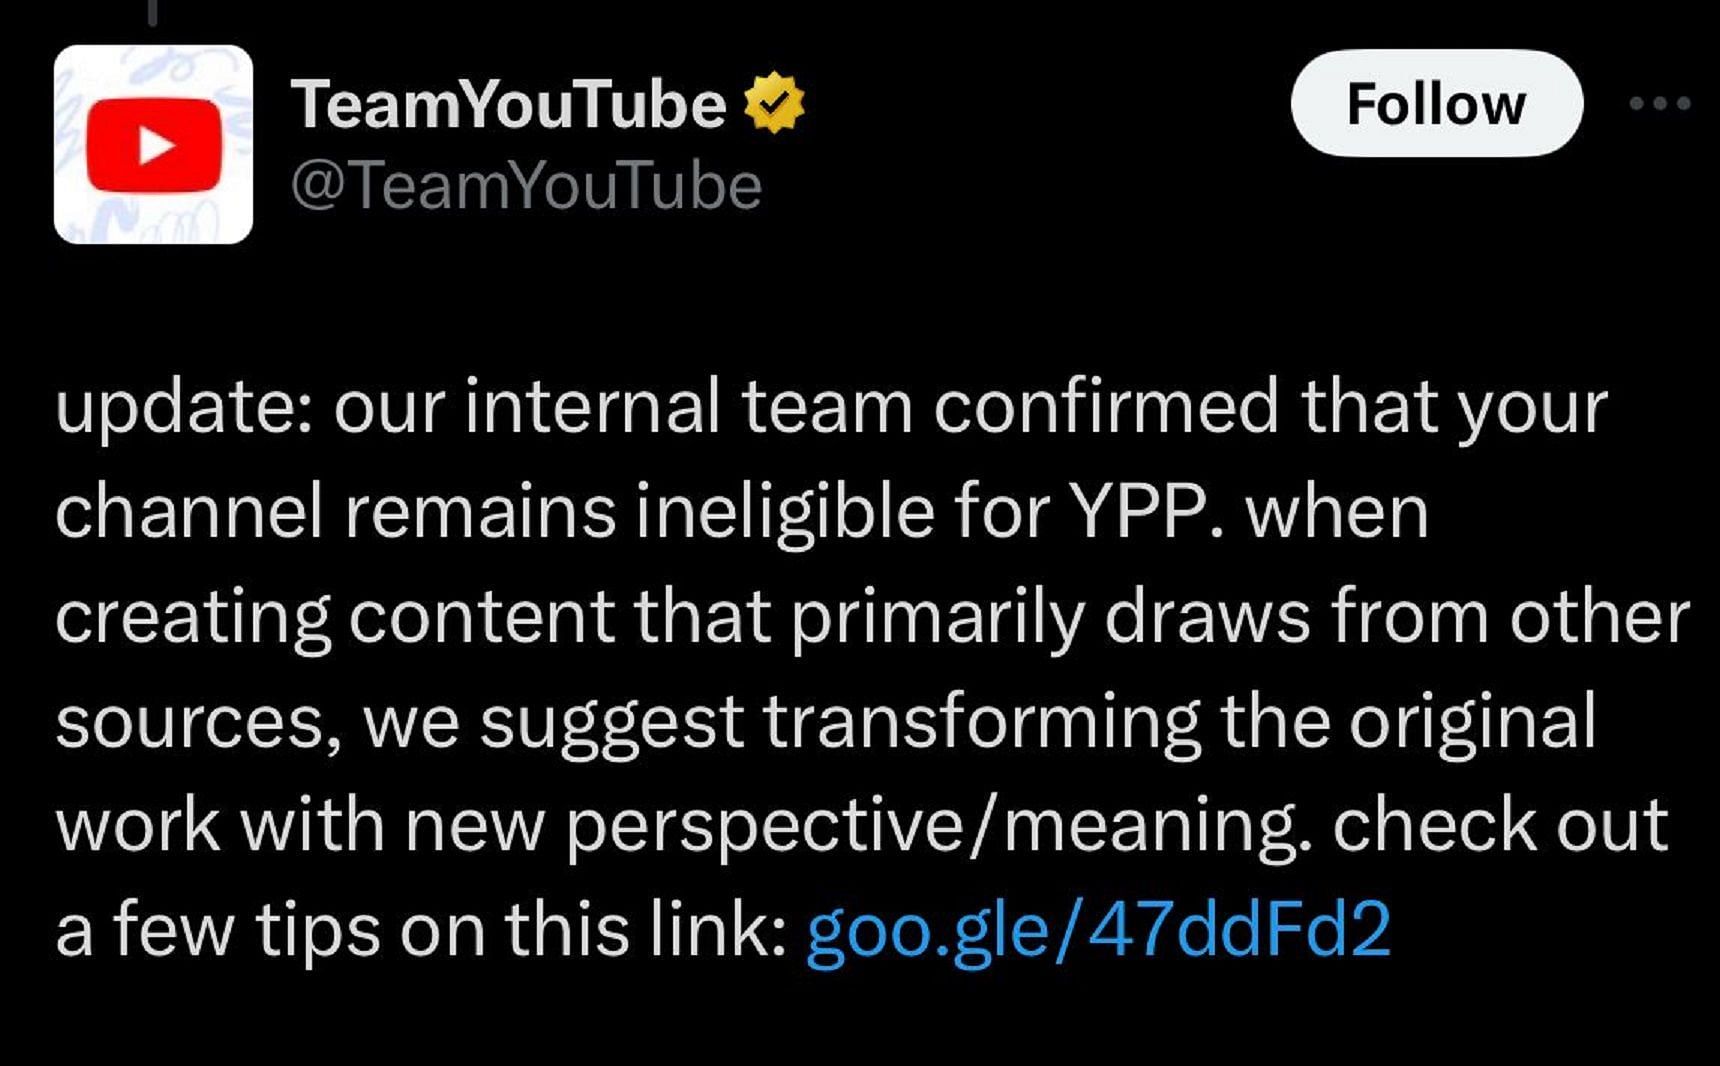The image size is (1720, 1066).
Task: Click the words "check out" in the tweet
Action: (1500, 825)
